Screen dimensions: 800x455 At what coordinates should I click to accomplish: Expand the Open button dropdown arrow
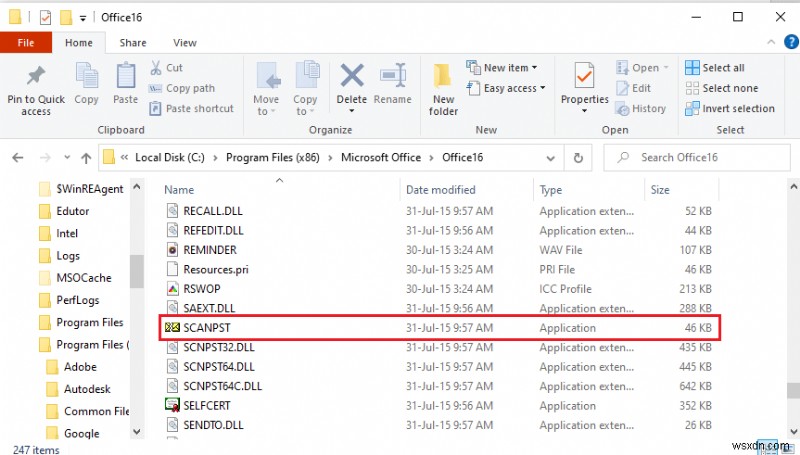point(666,68)
